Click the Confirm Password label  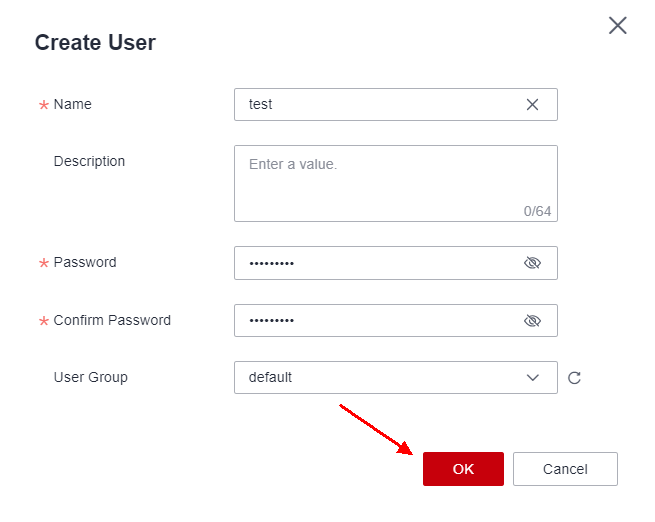[x=112, y=320]
